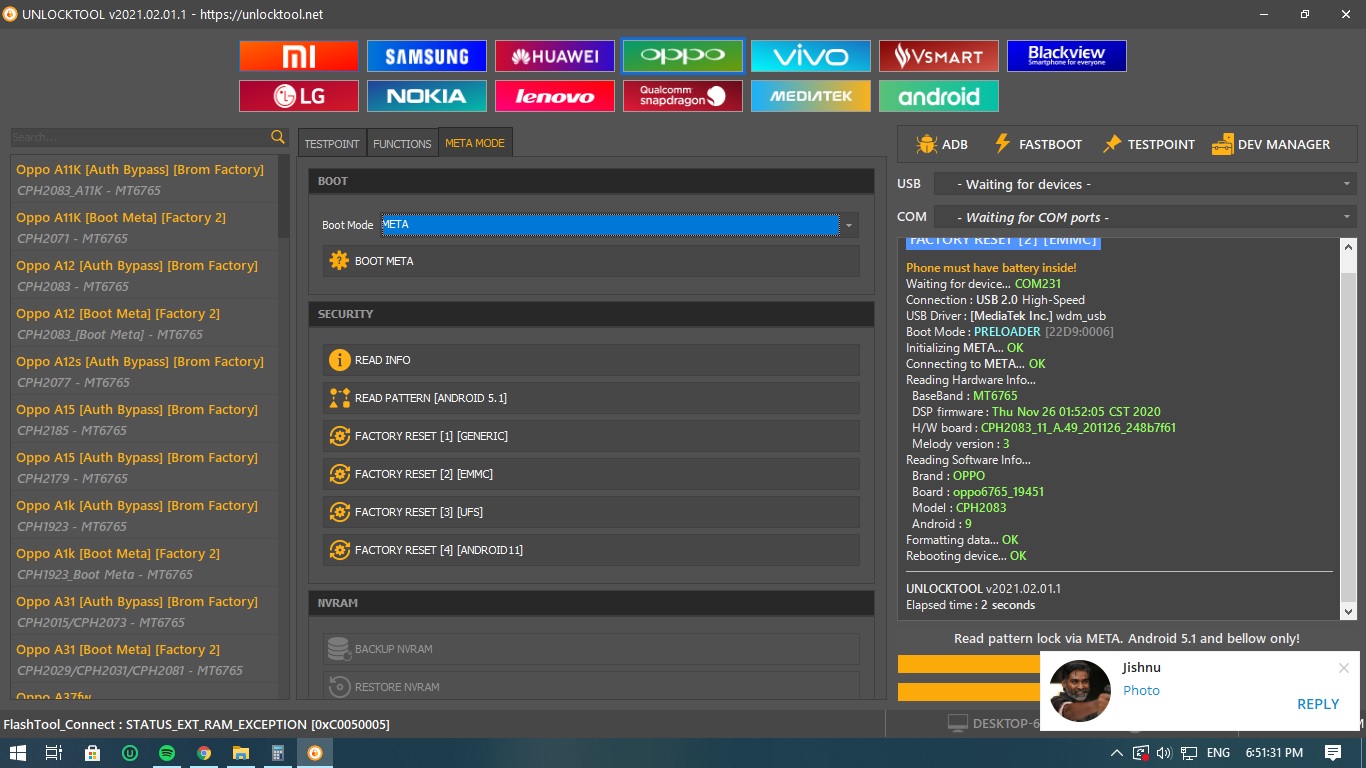Open Spotify from taskbar
1366x768 pixels.
(x=167, y=753)
